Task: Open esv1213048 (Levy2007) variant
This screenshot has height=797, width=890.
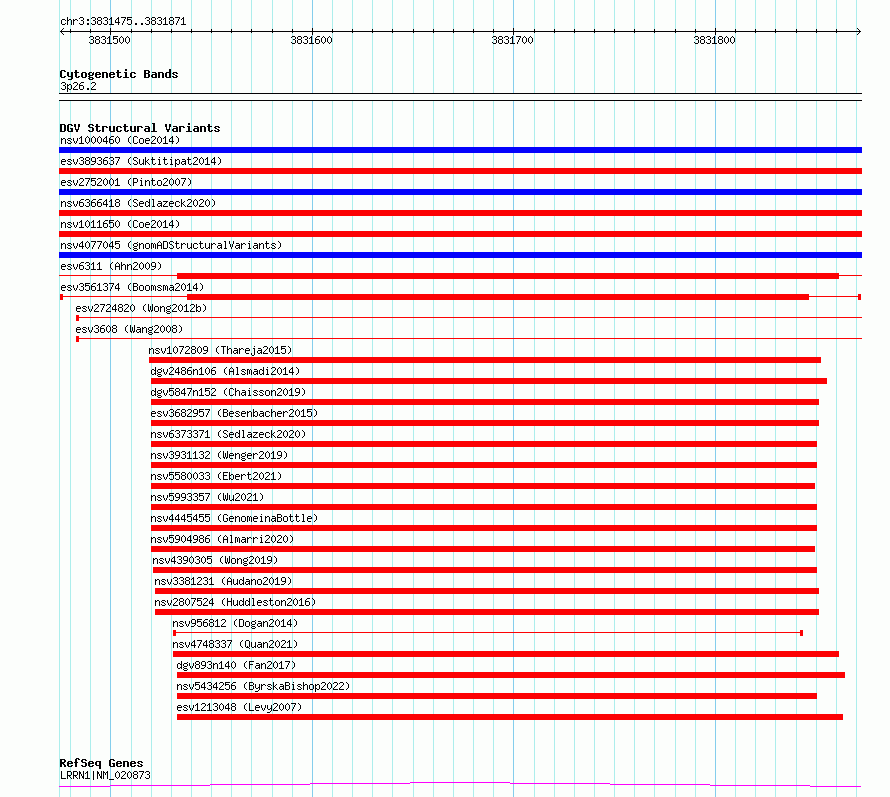Action: pos(239,707)
